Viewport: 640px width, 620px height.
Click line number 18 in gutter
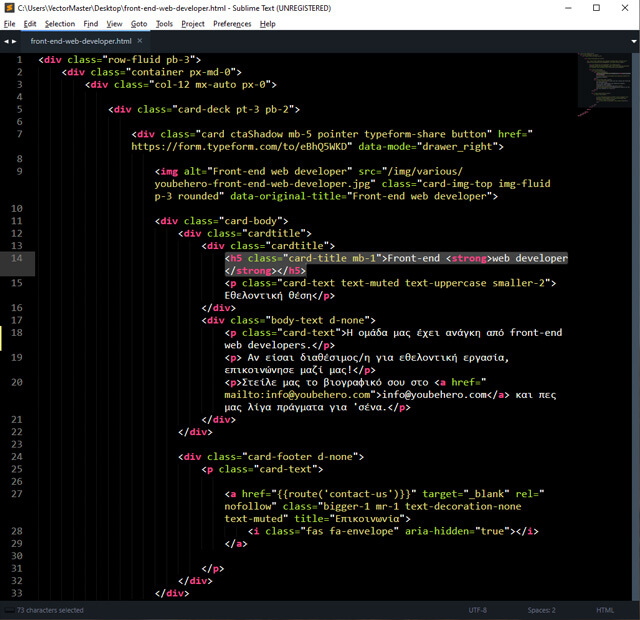[x=17, y=332]
